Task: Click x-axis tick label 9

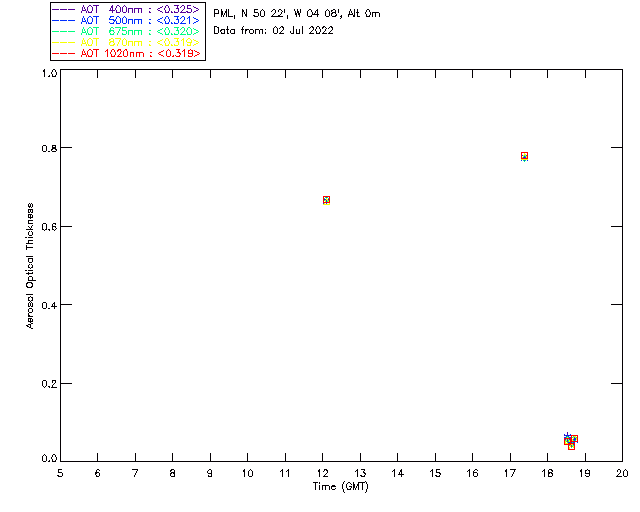Action: click(210, 473)
